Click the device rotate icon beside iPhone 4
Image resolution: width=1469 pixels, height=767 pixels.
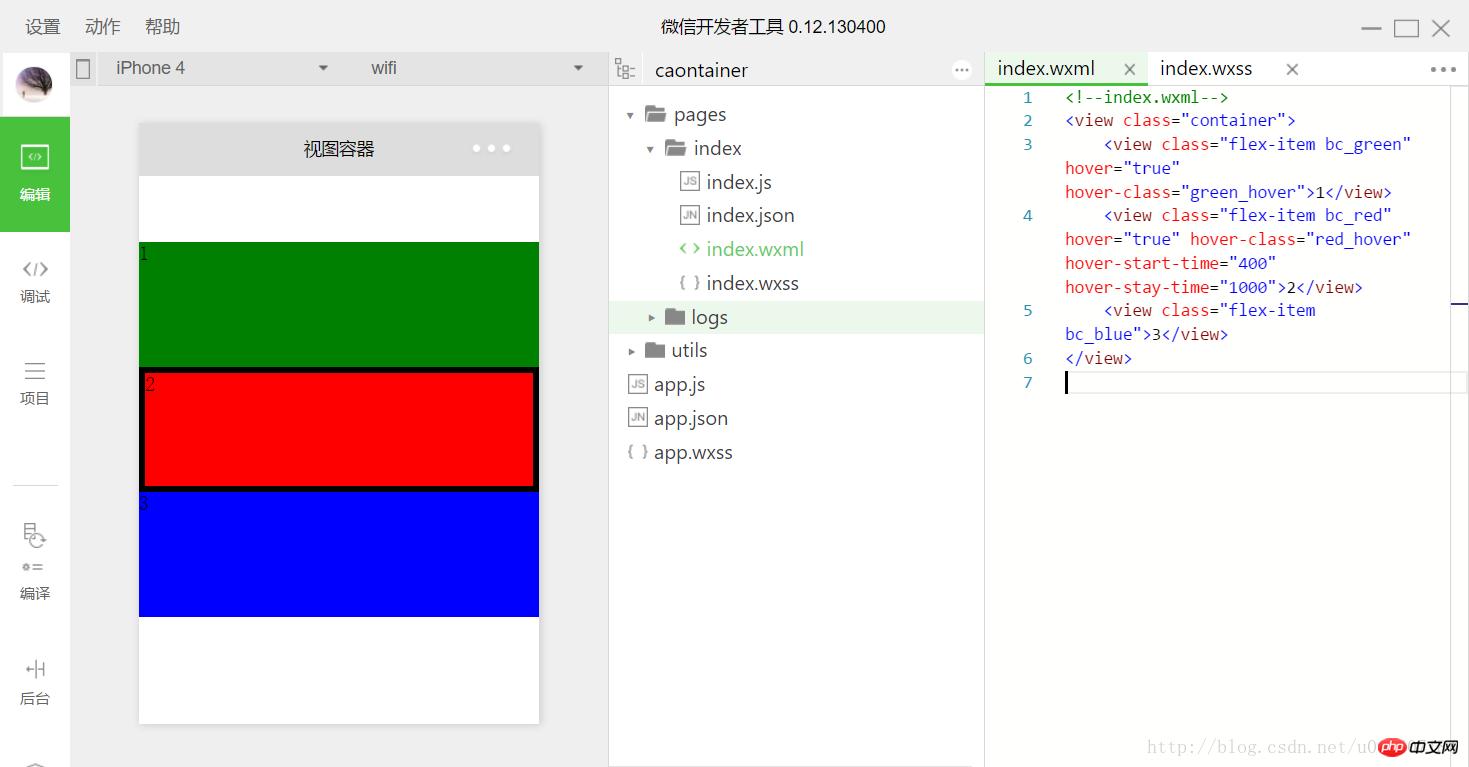click(83, 68)
